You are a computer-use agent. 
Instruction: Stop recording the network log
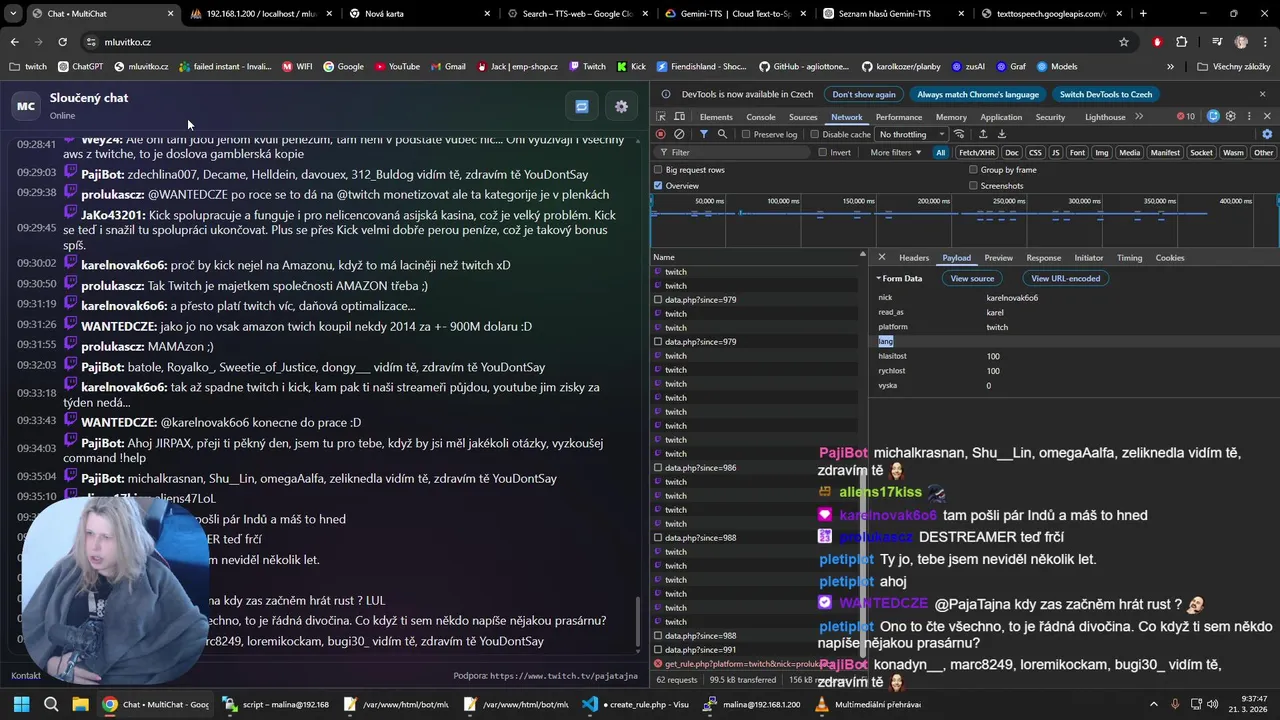point(660,134)
